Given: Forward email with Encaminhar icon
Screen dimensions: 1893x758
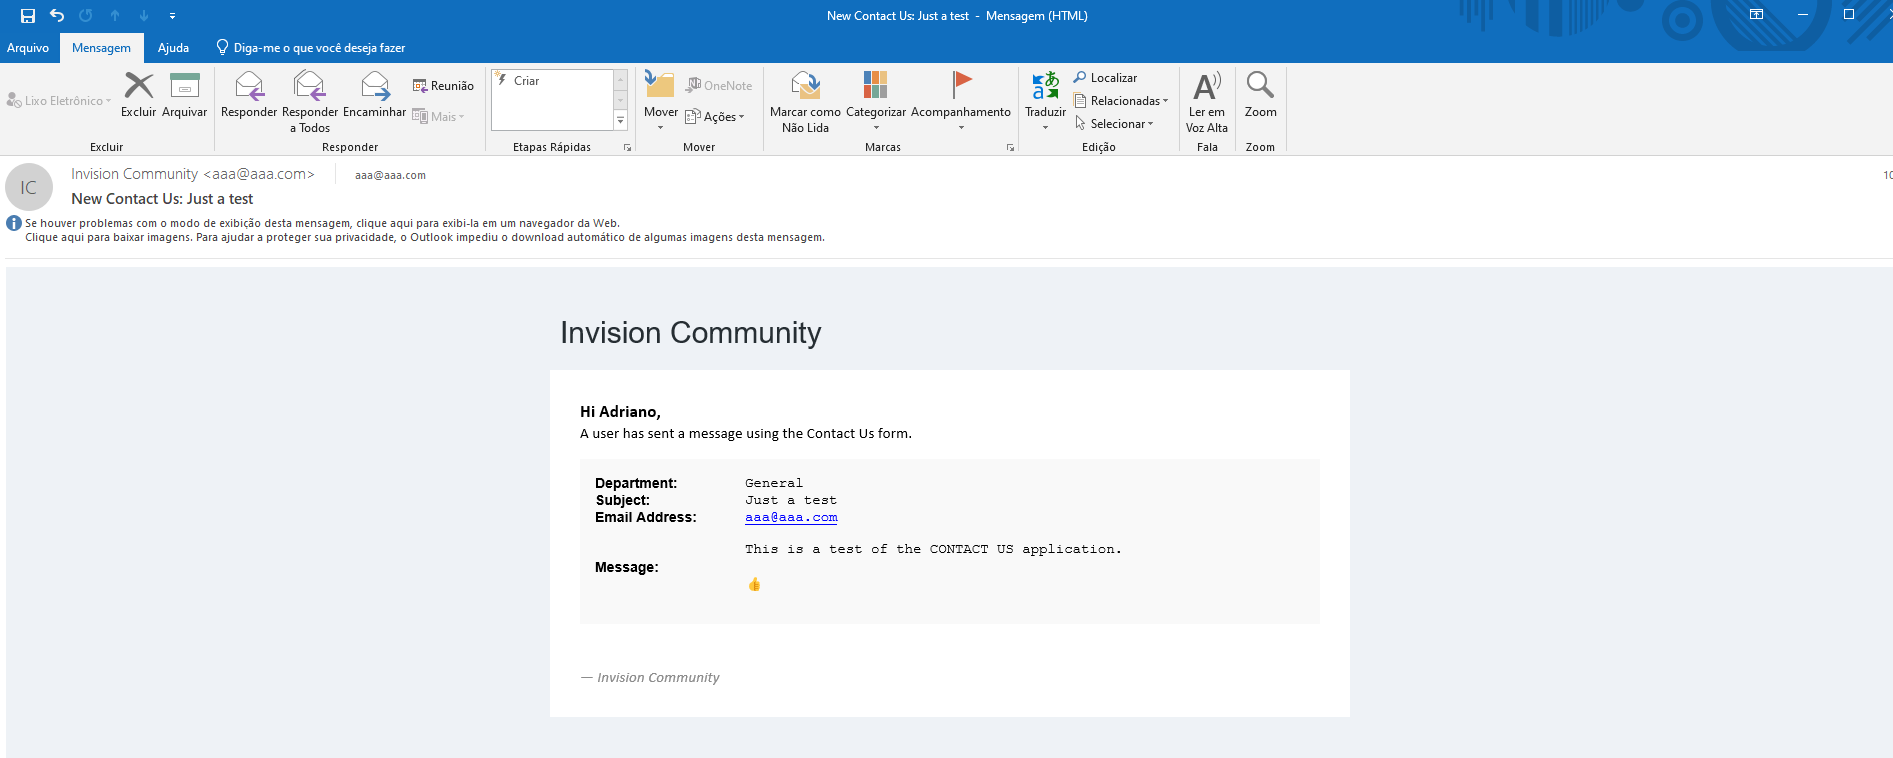Looking at the screenshot, I should 374,87.
